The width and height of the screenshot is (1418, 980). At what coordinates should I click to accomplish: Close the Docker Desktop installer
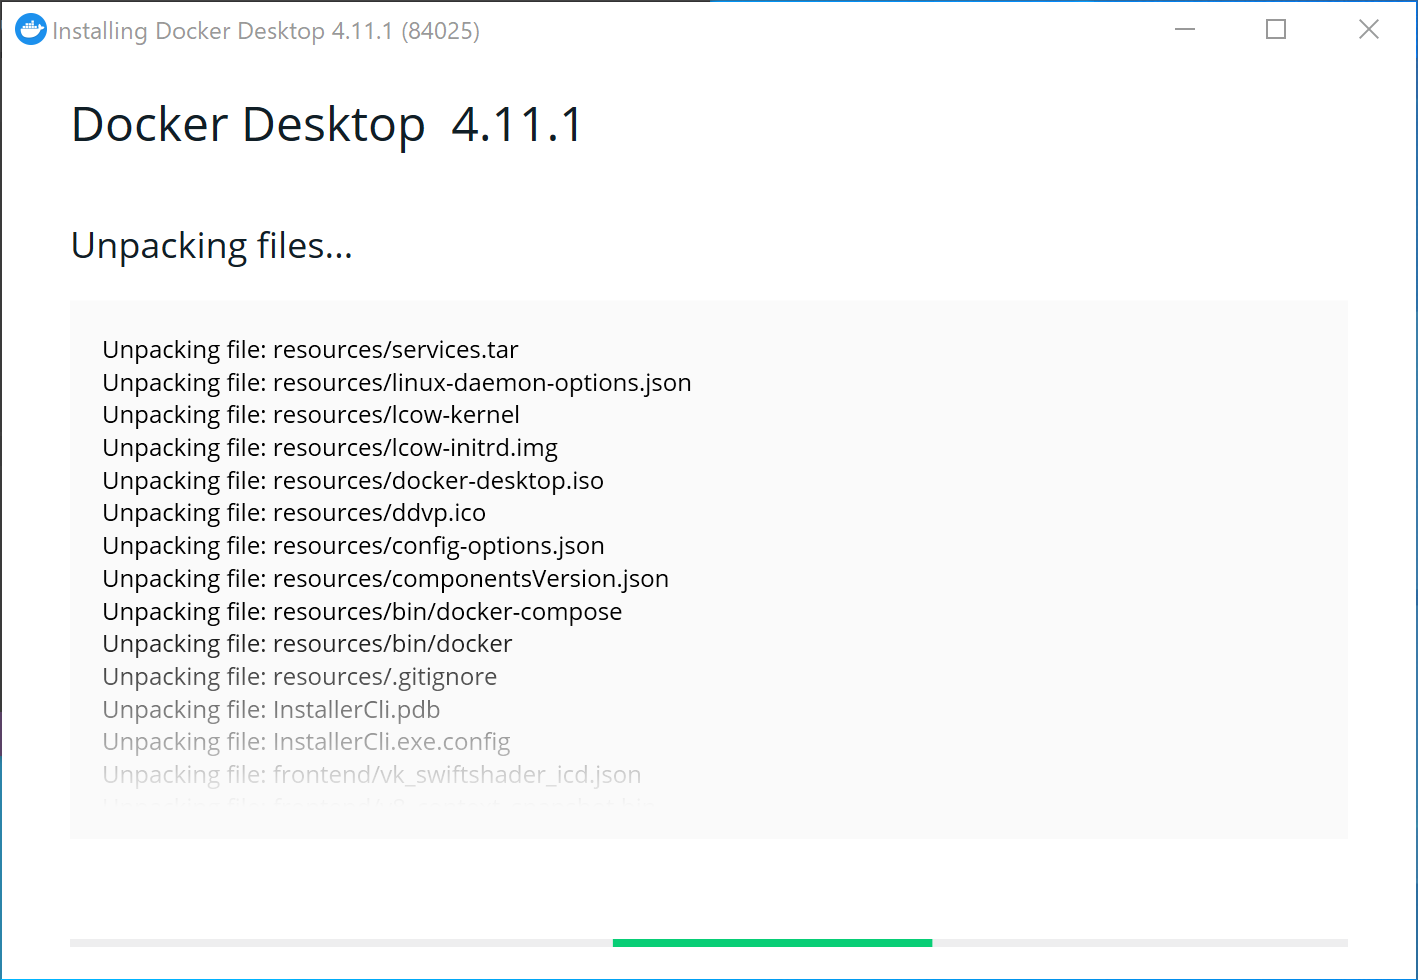pyautogui.click(x=1368, y=30)
